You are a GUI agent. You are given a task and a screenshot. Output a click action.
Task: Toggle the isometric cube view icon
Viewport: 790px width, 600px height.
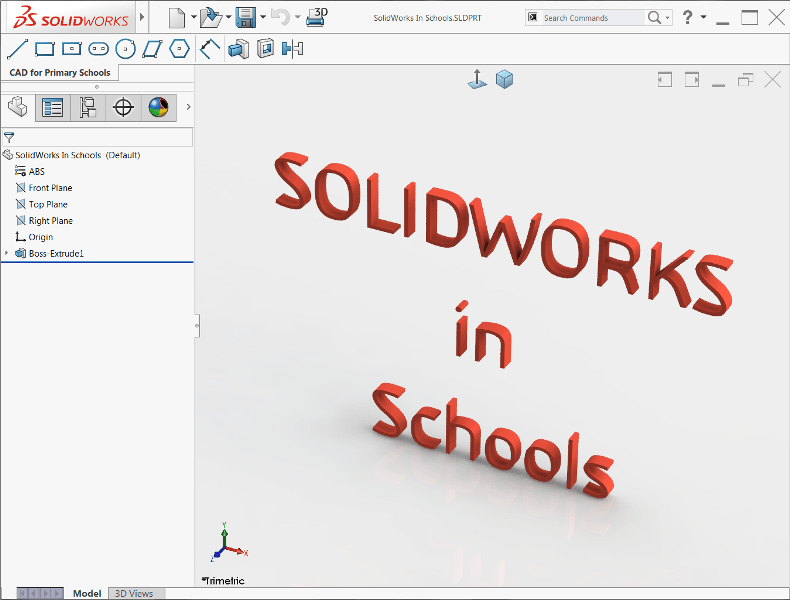tap(505, 79)
